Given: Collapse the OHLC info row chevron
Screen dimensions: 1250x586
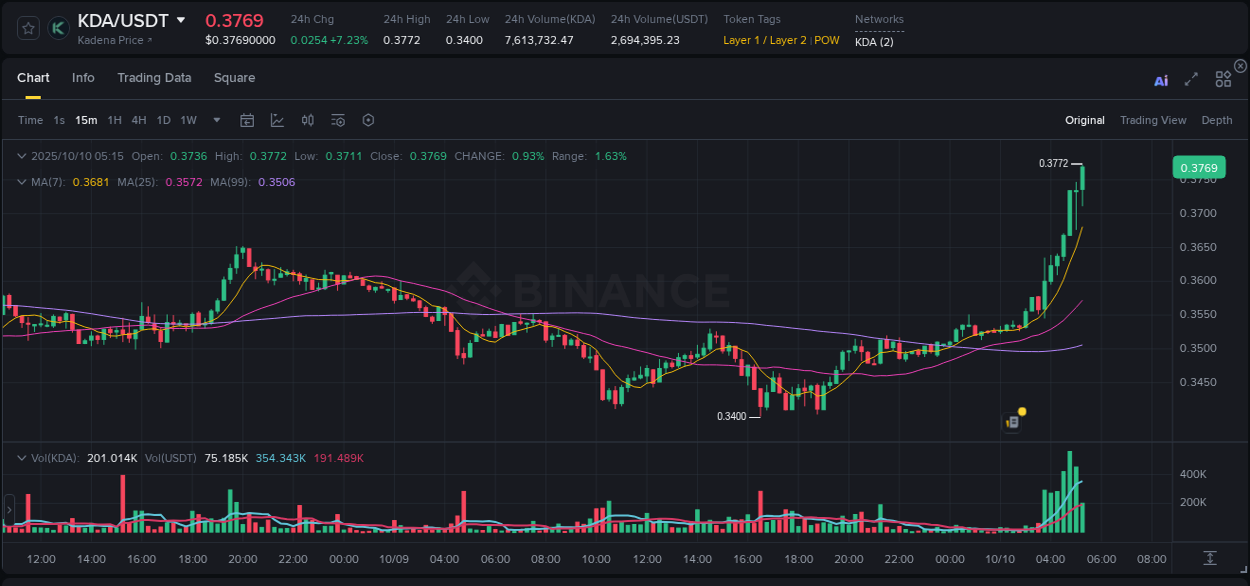Looking at the screenshot, I should tap(22, 156).
